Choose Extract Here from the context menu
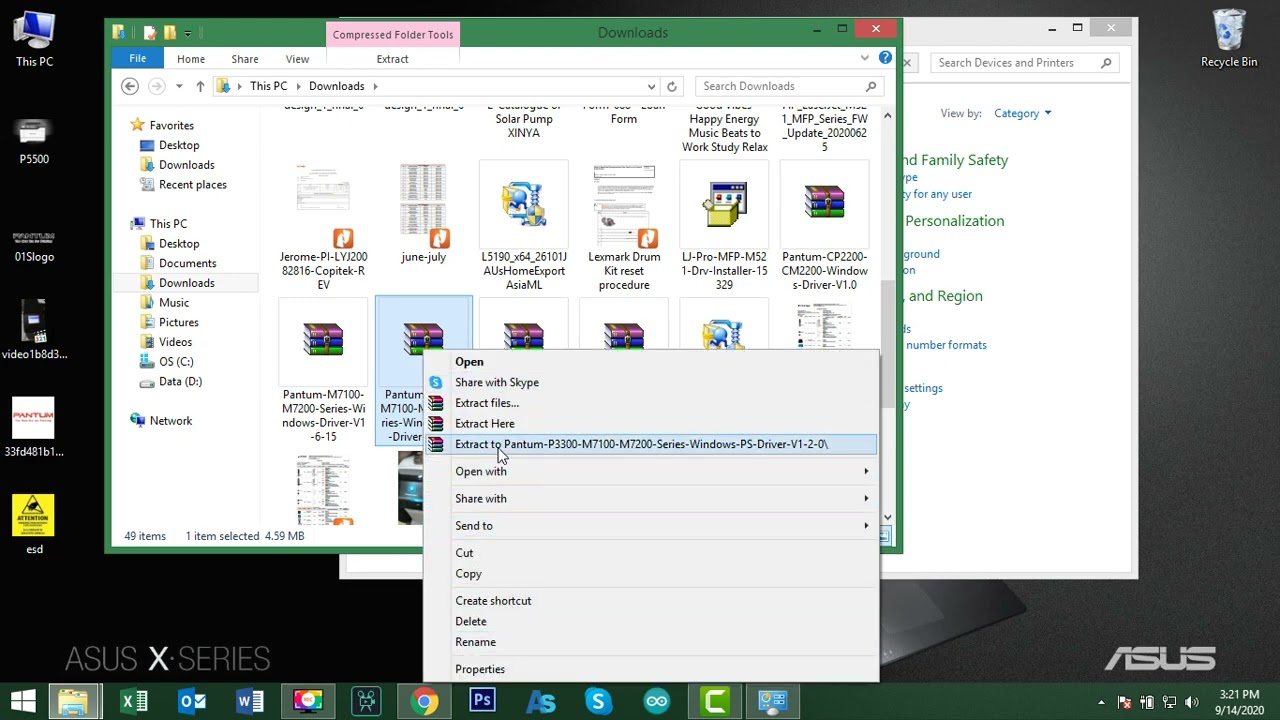Image resolution: width=1280 pixels, height=720 pixels. pos(651,423)
